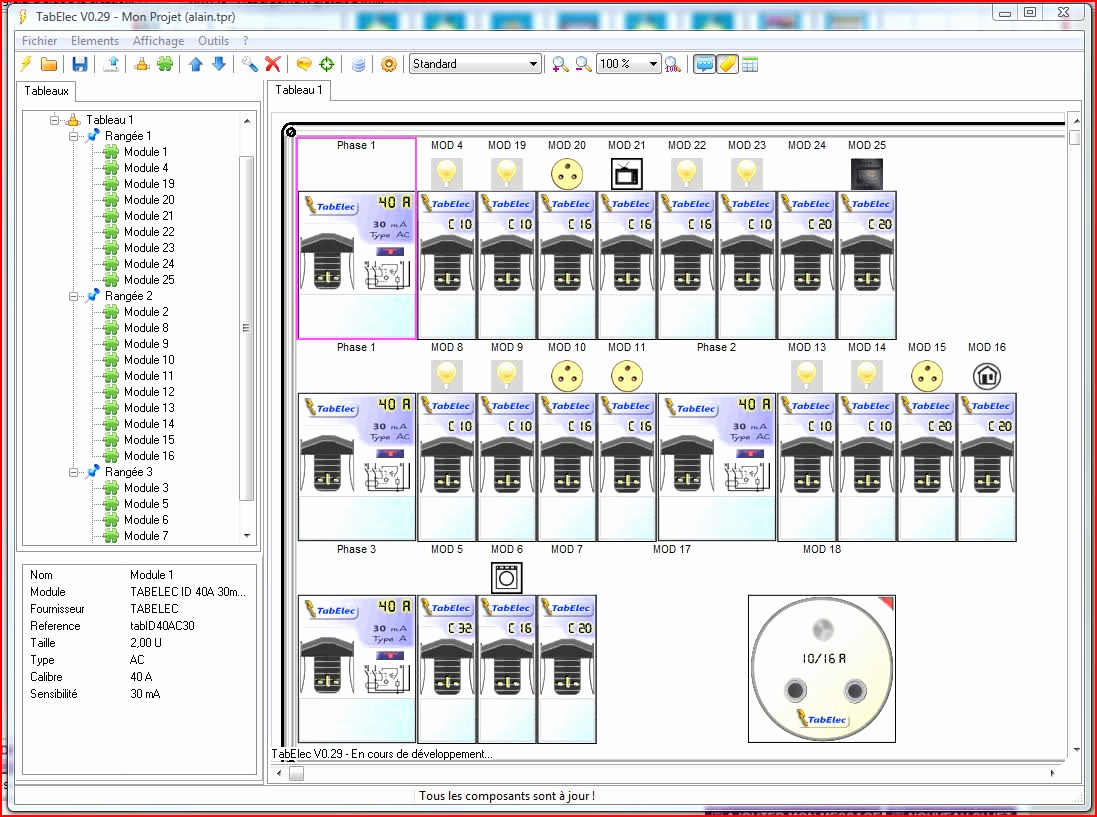Click the green crosshair target icon
The image size is (1097, 817).
[x=327, y=64]
